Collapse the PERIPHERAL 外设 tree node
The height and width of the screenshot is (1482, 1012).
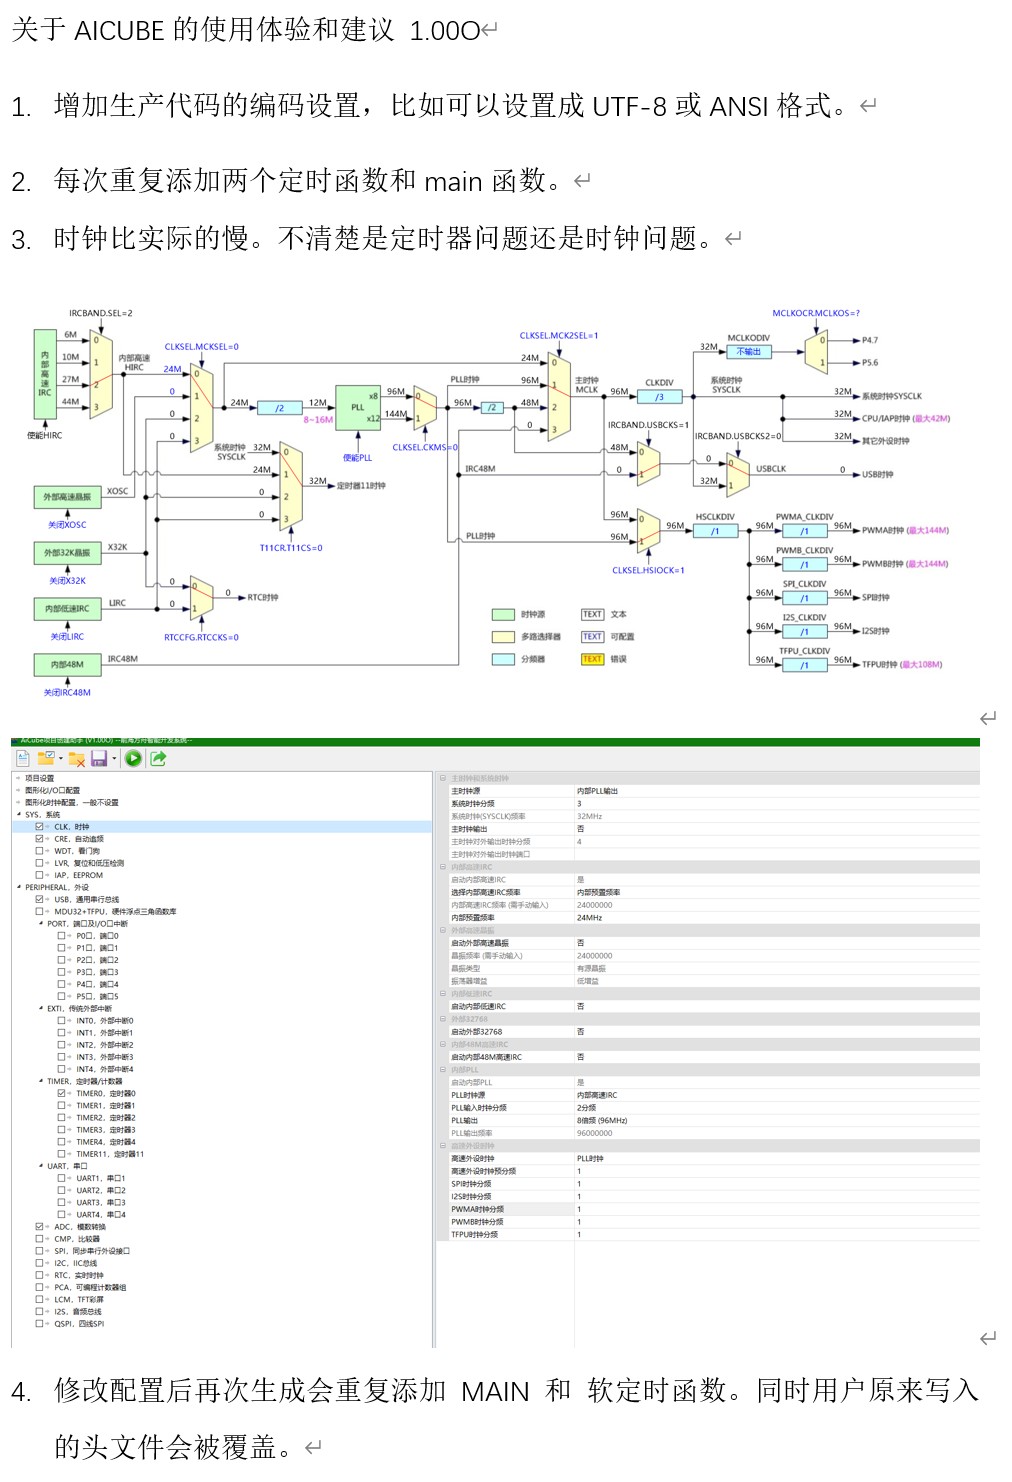pyautogui.click(x=18, y=887)
